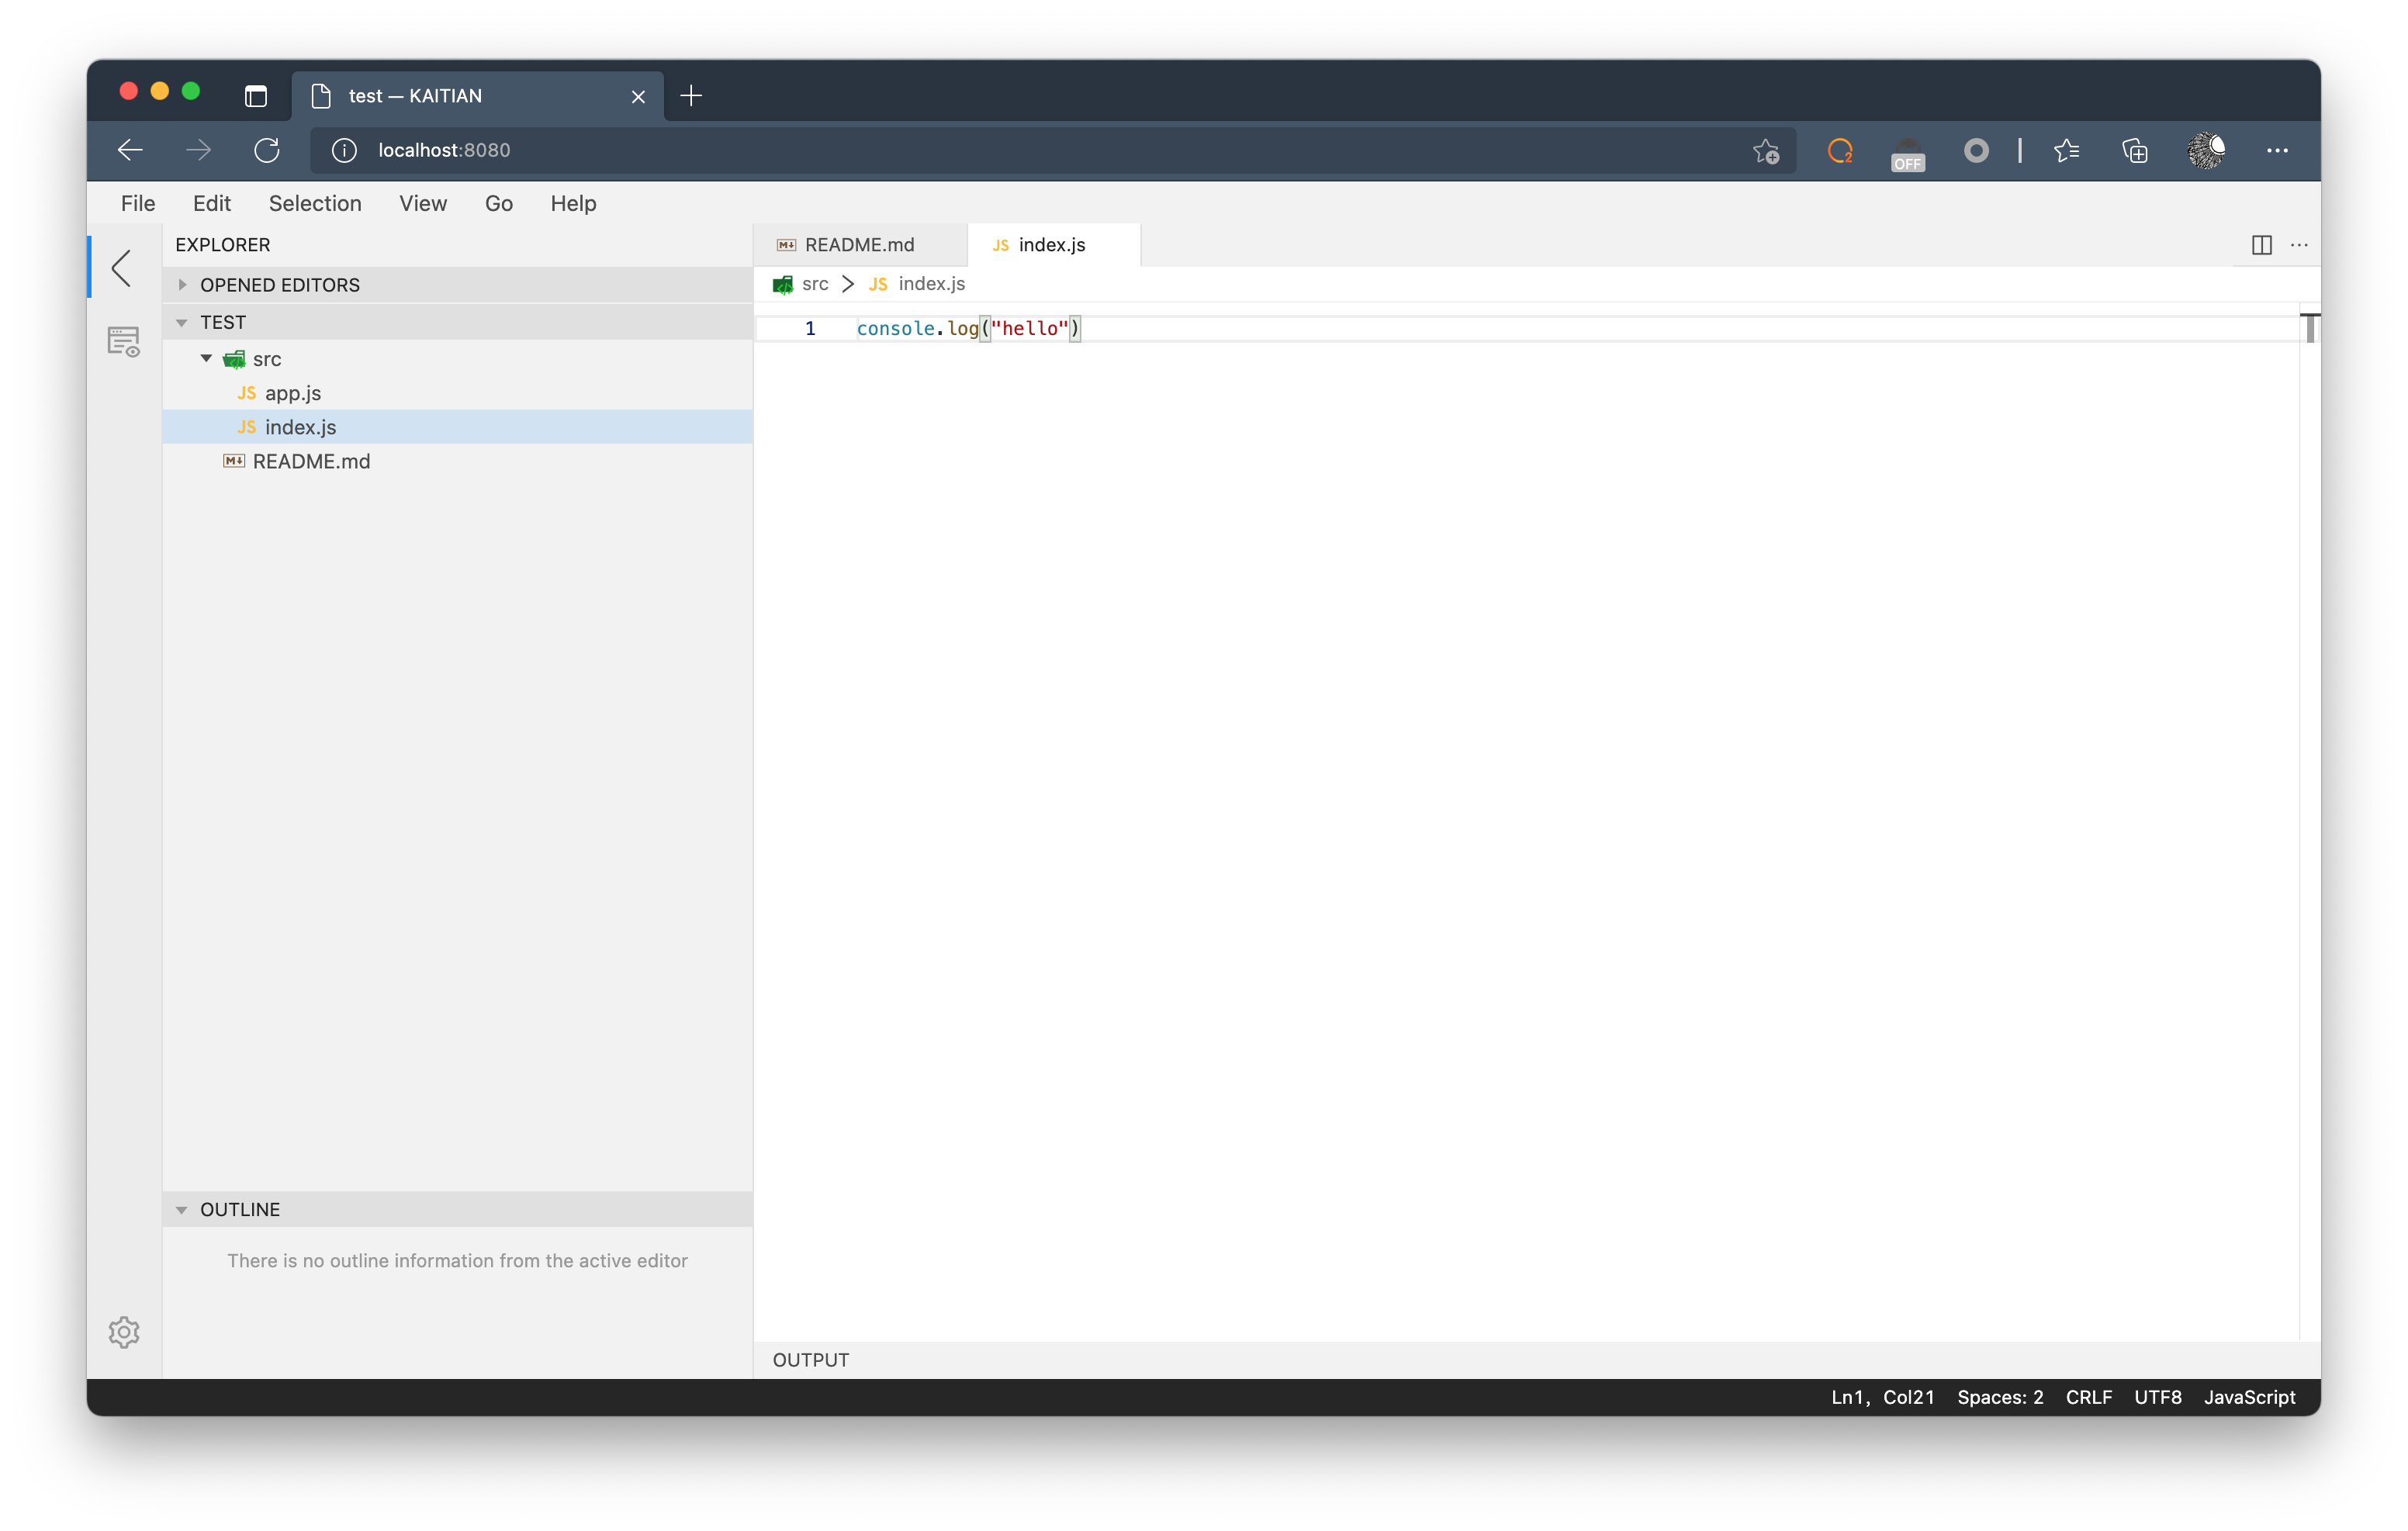Screen dimensions: 2408x1531
Task: Open the Go menu
Action: 499,203
